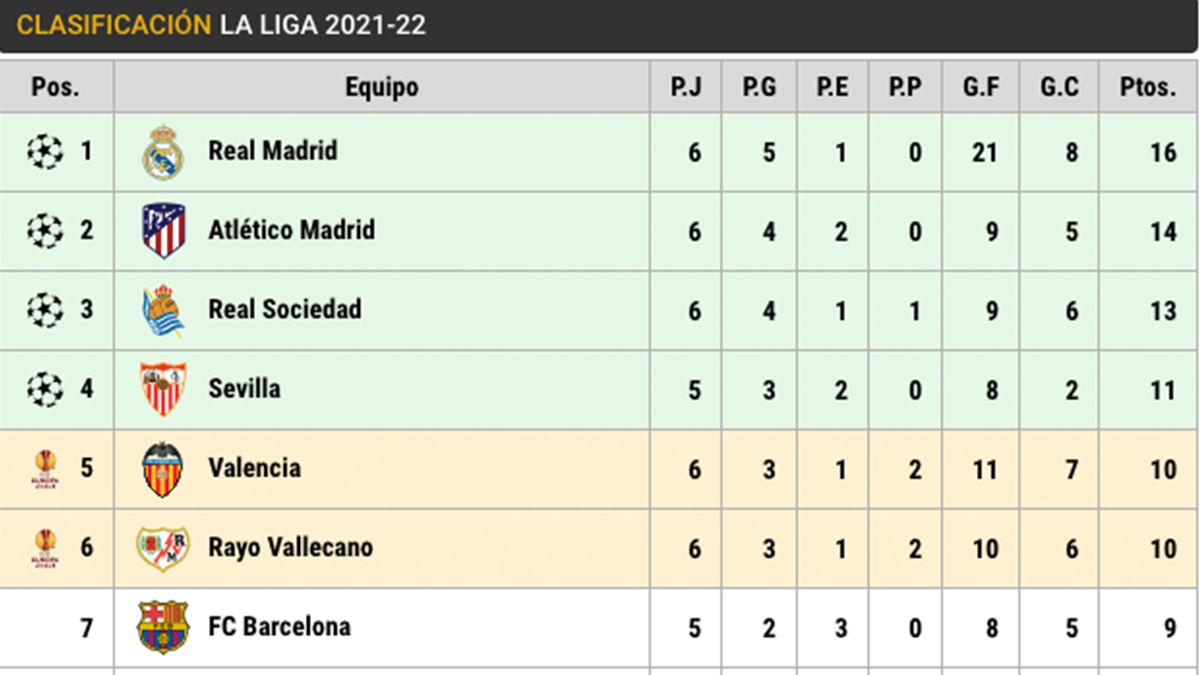Click Champions League icon beside position 4

pos(43,389)
